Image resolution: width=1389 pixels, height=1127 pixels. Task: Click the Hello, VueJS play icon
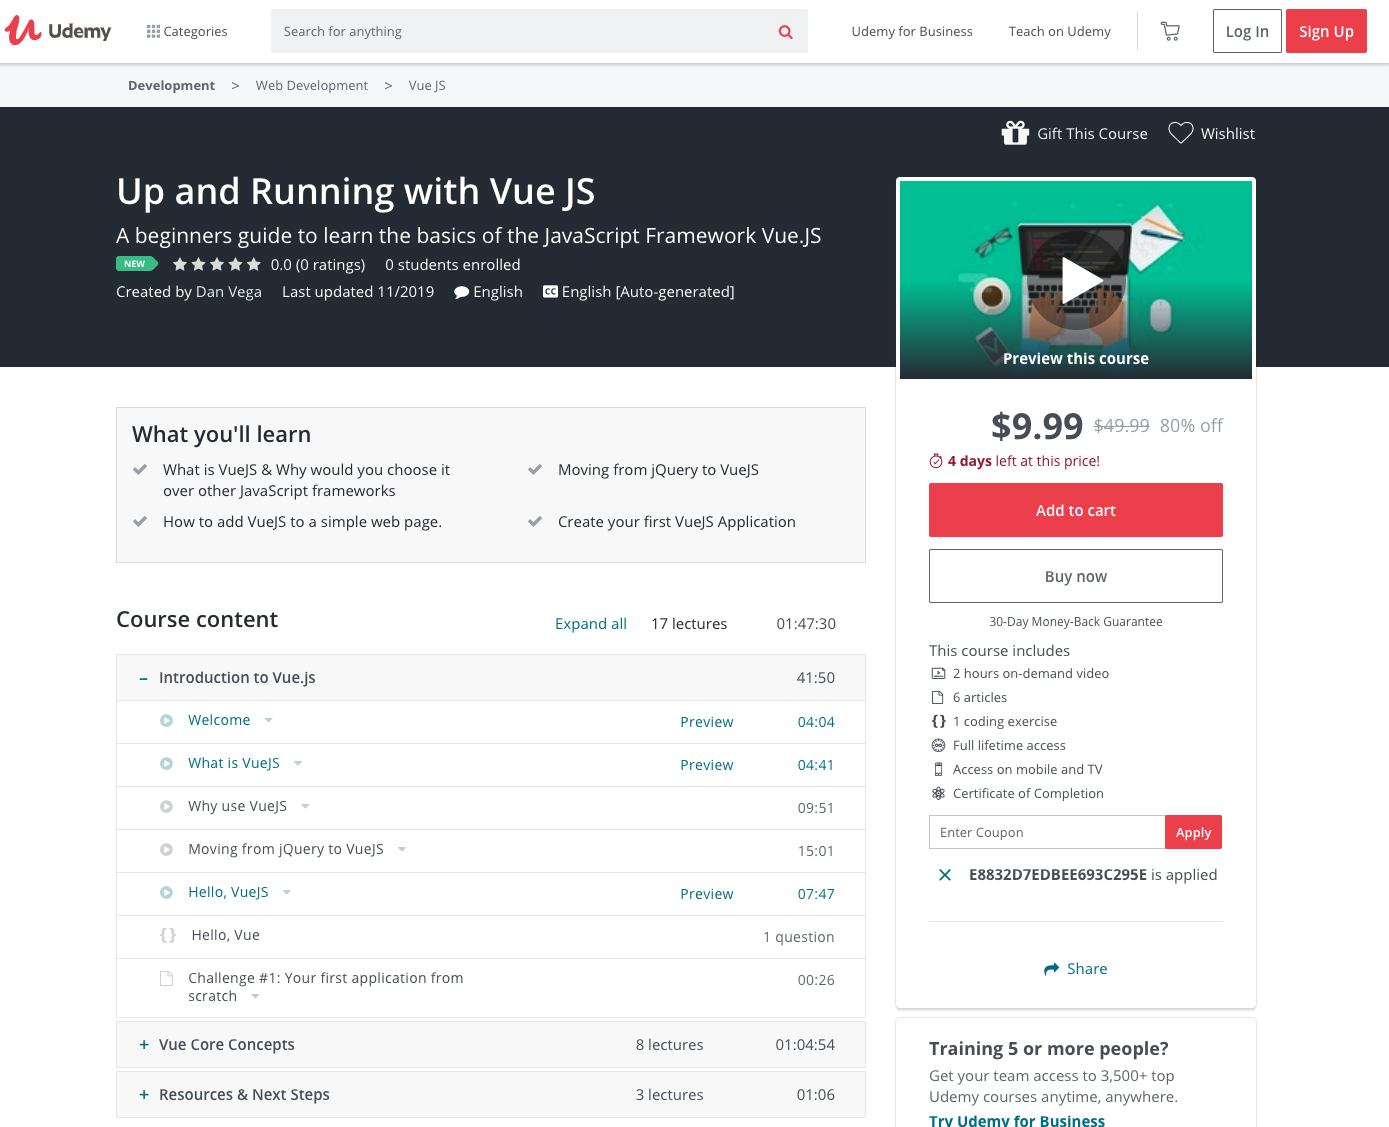point(167,893)
